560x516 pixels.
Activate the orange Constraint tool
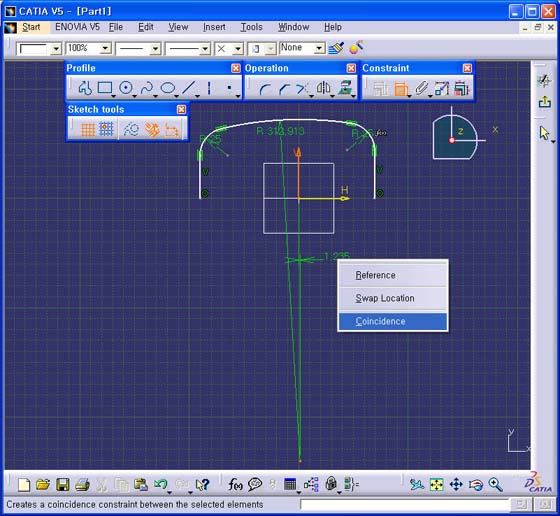coord(401,89)
